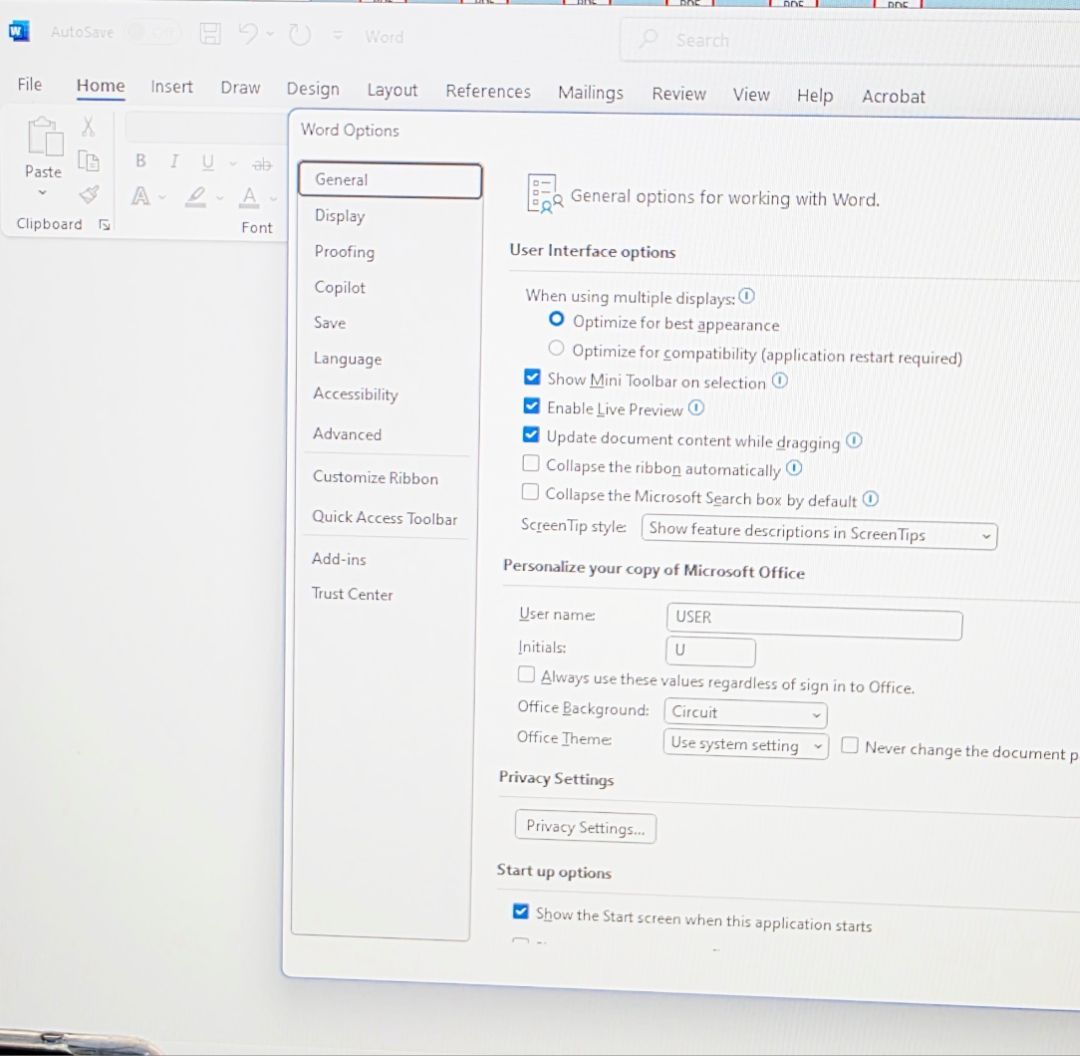Expand the Font Color dropdown arrow
The width and height of the screenshot is (1080, 1056).
pos(273,199)
